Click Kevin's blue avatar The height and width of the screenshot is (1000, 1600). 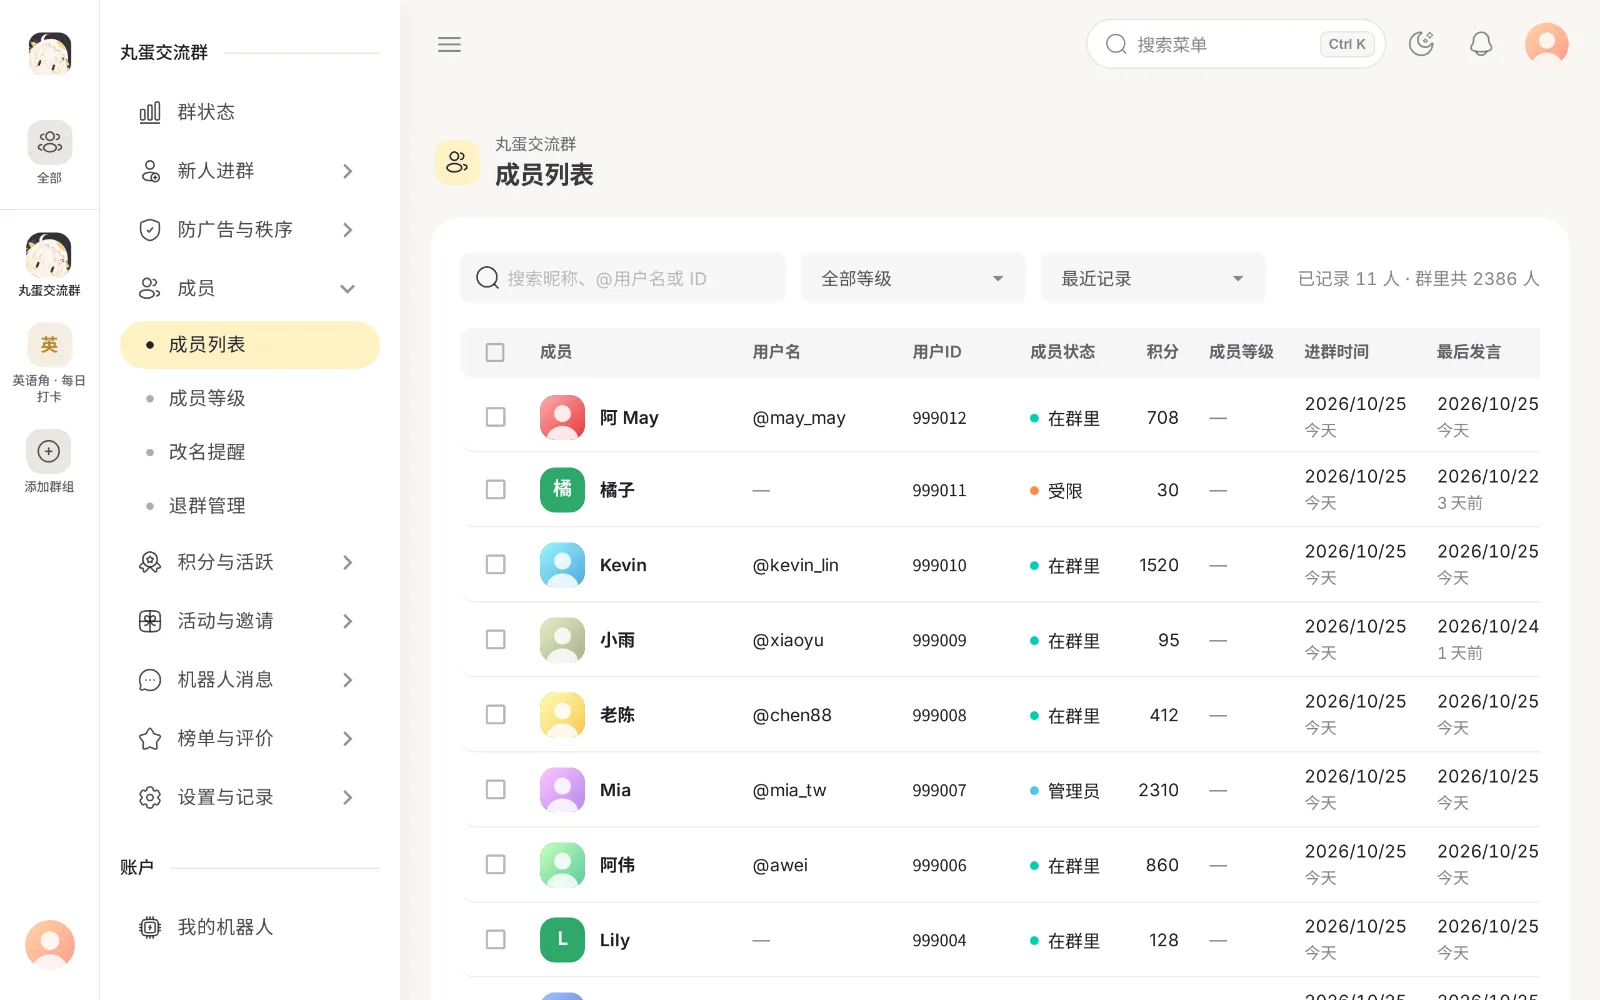(x=562, y=565)
